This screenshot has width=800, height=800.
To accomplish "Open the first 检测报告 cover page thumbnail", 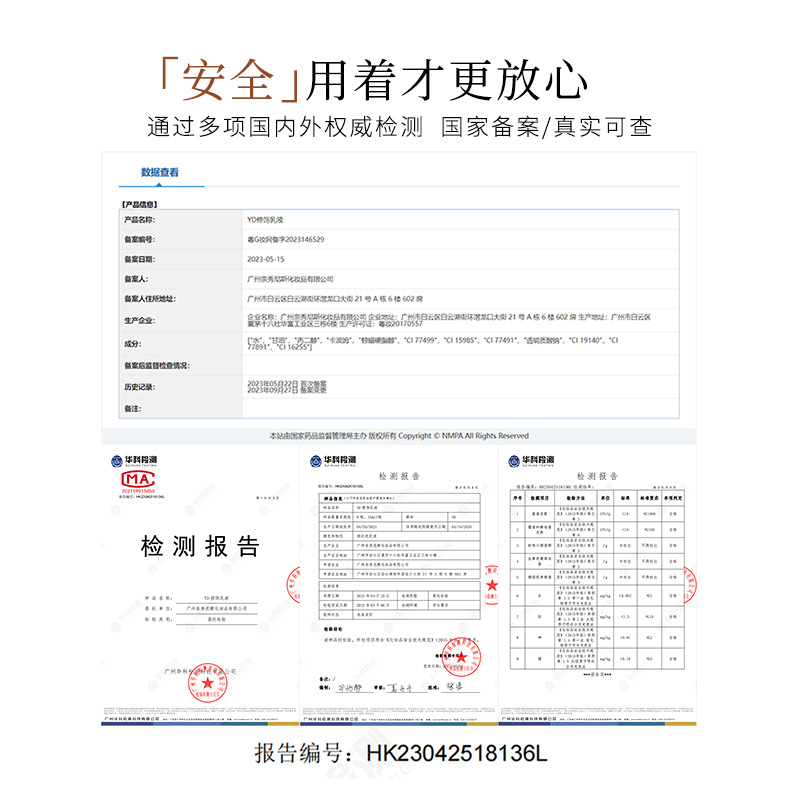I will point(200,586).
